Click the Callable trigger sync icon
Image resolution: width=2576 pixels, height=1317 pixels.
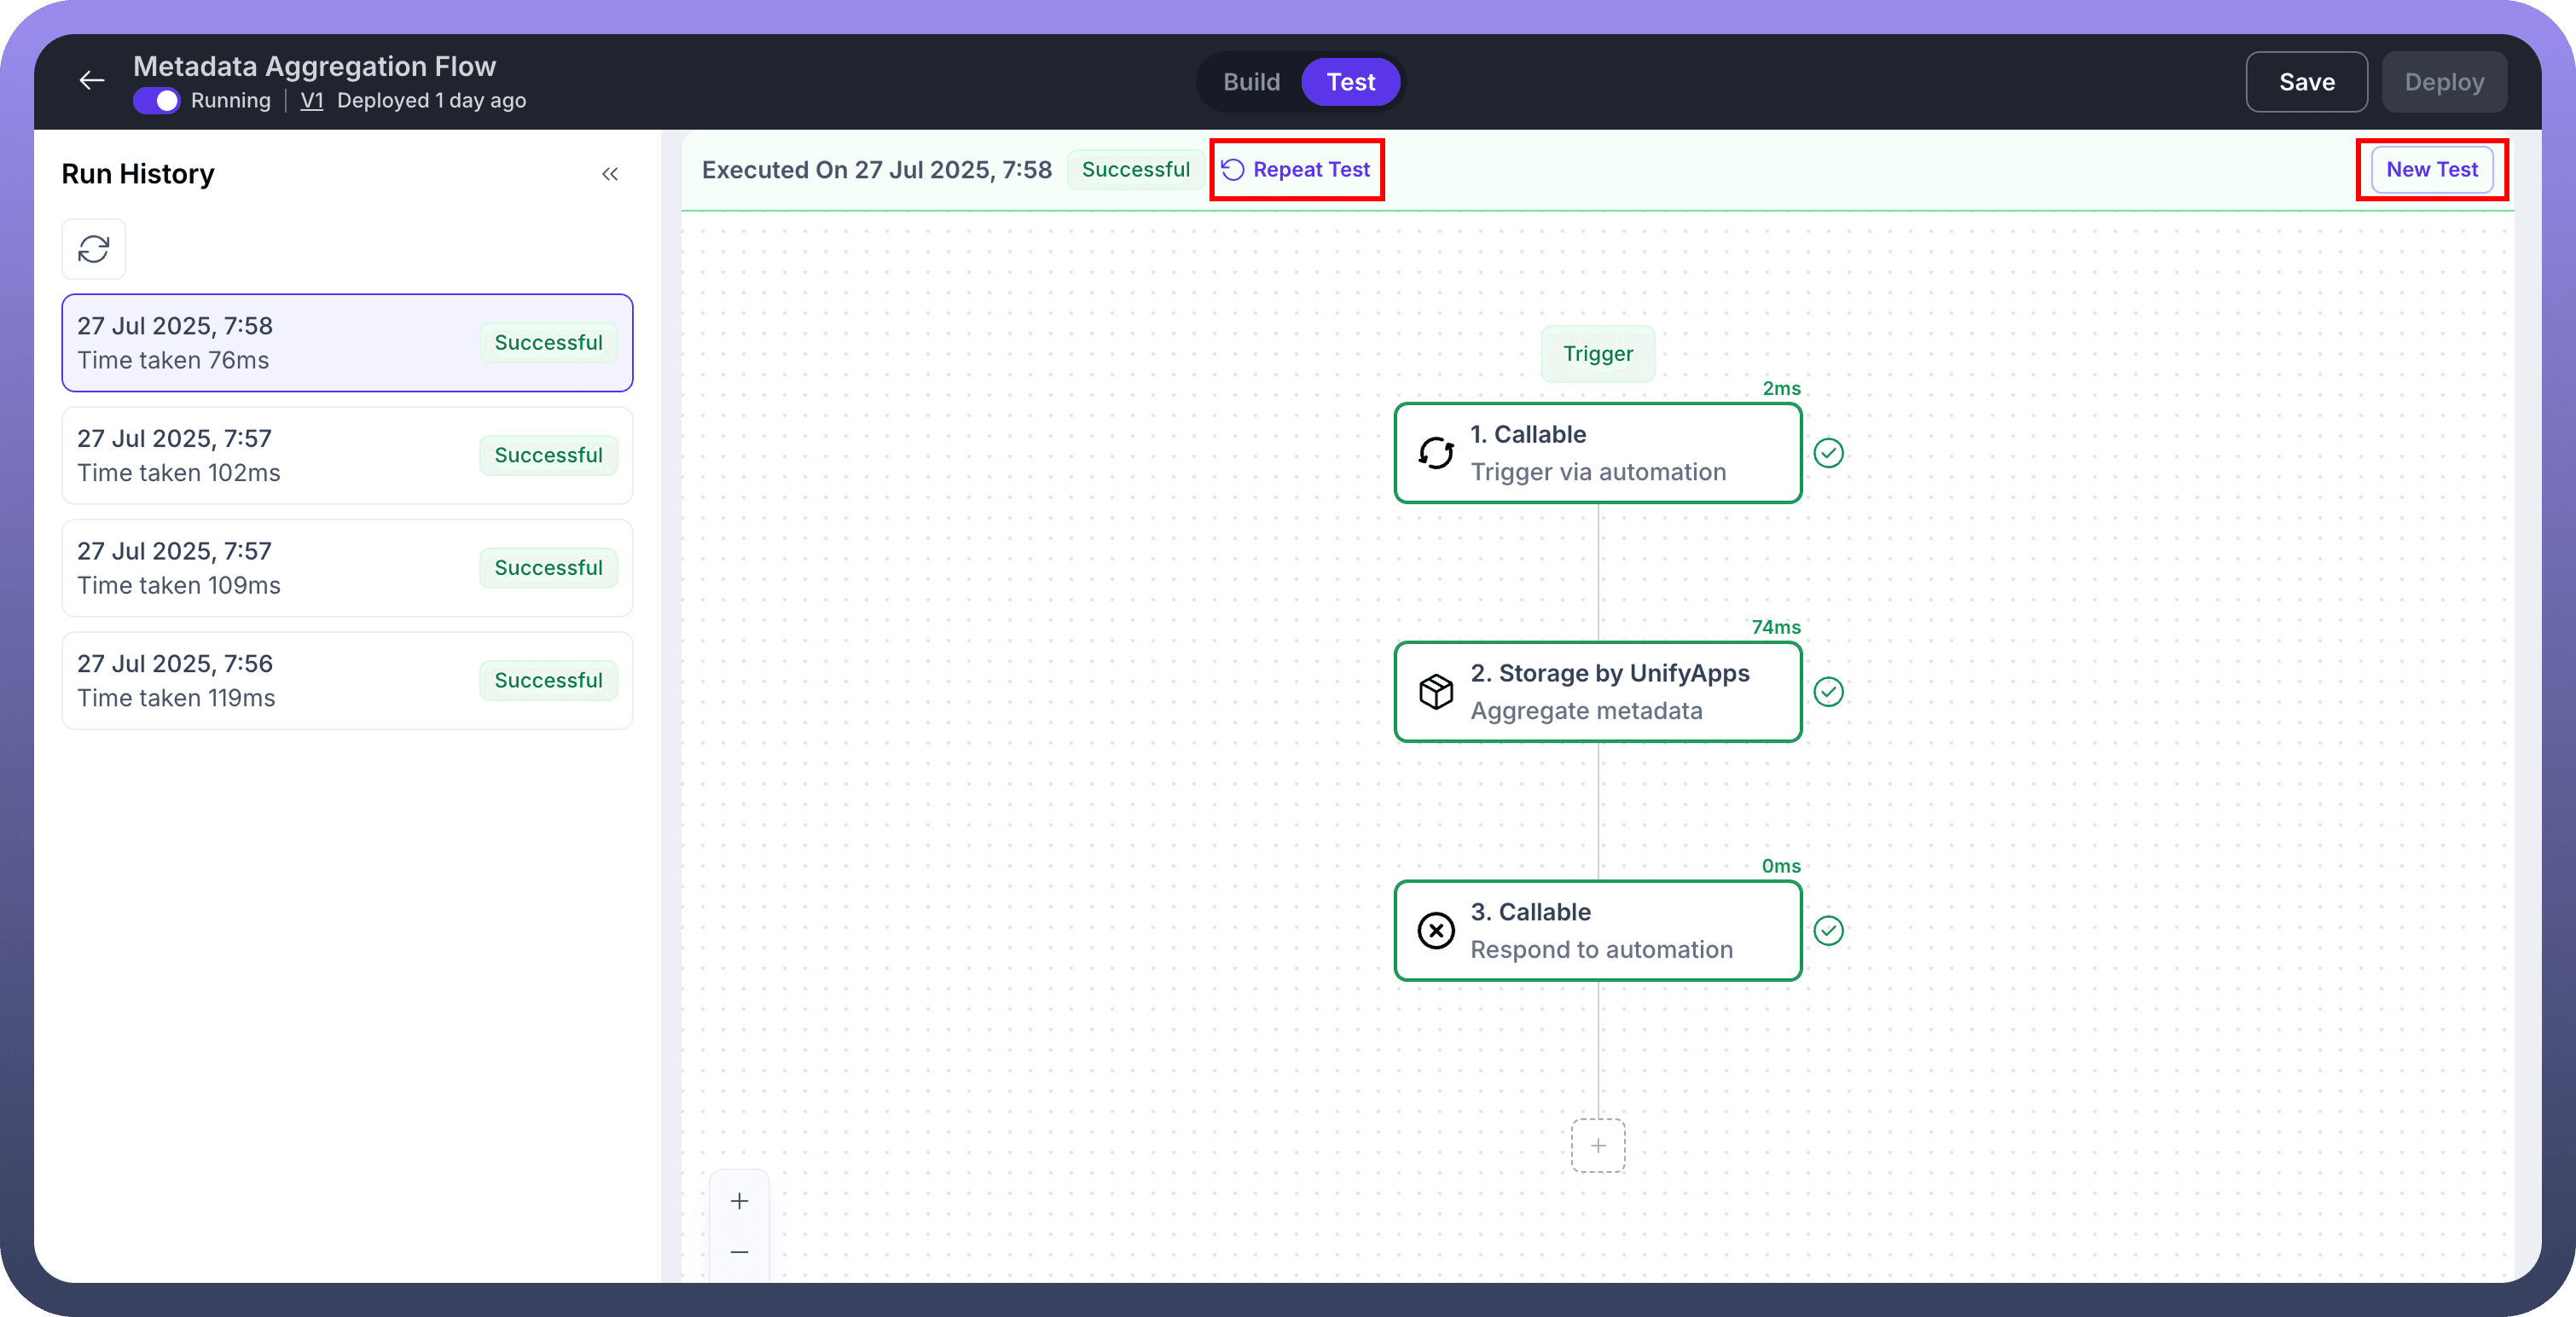point(1436,453)
